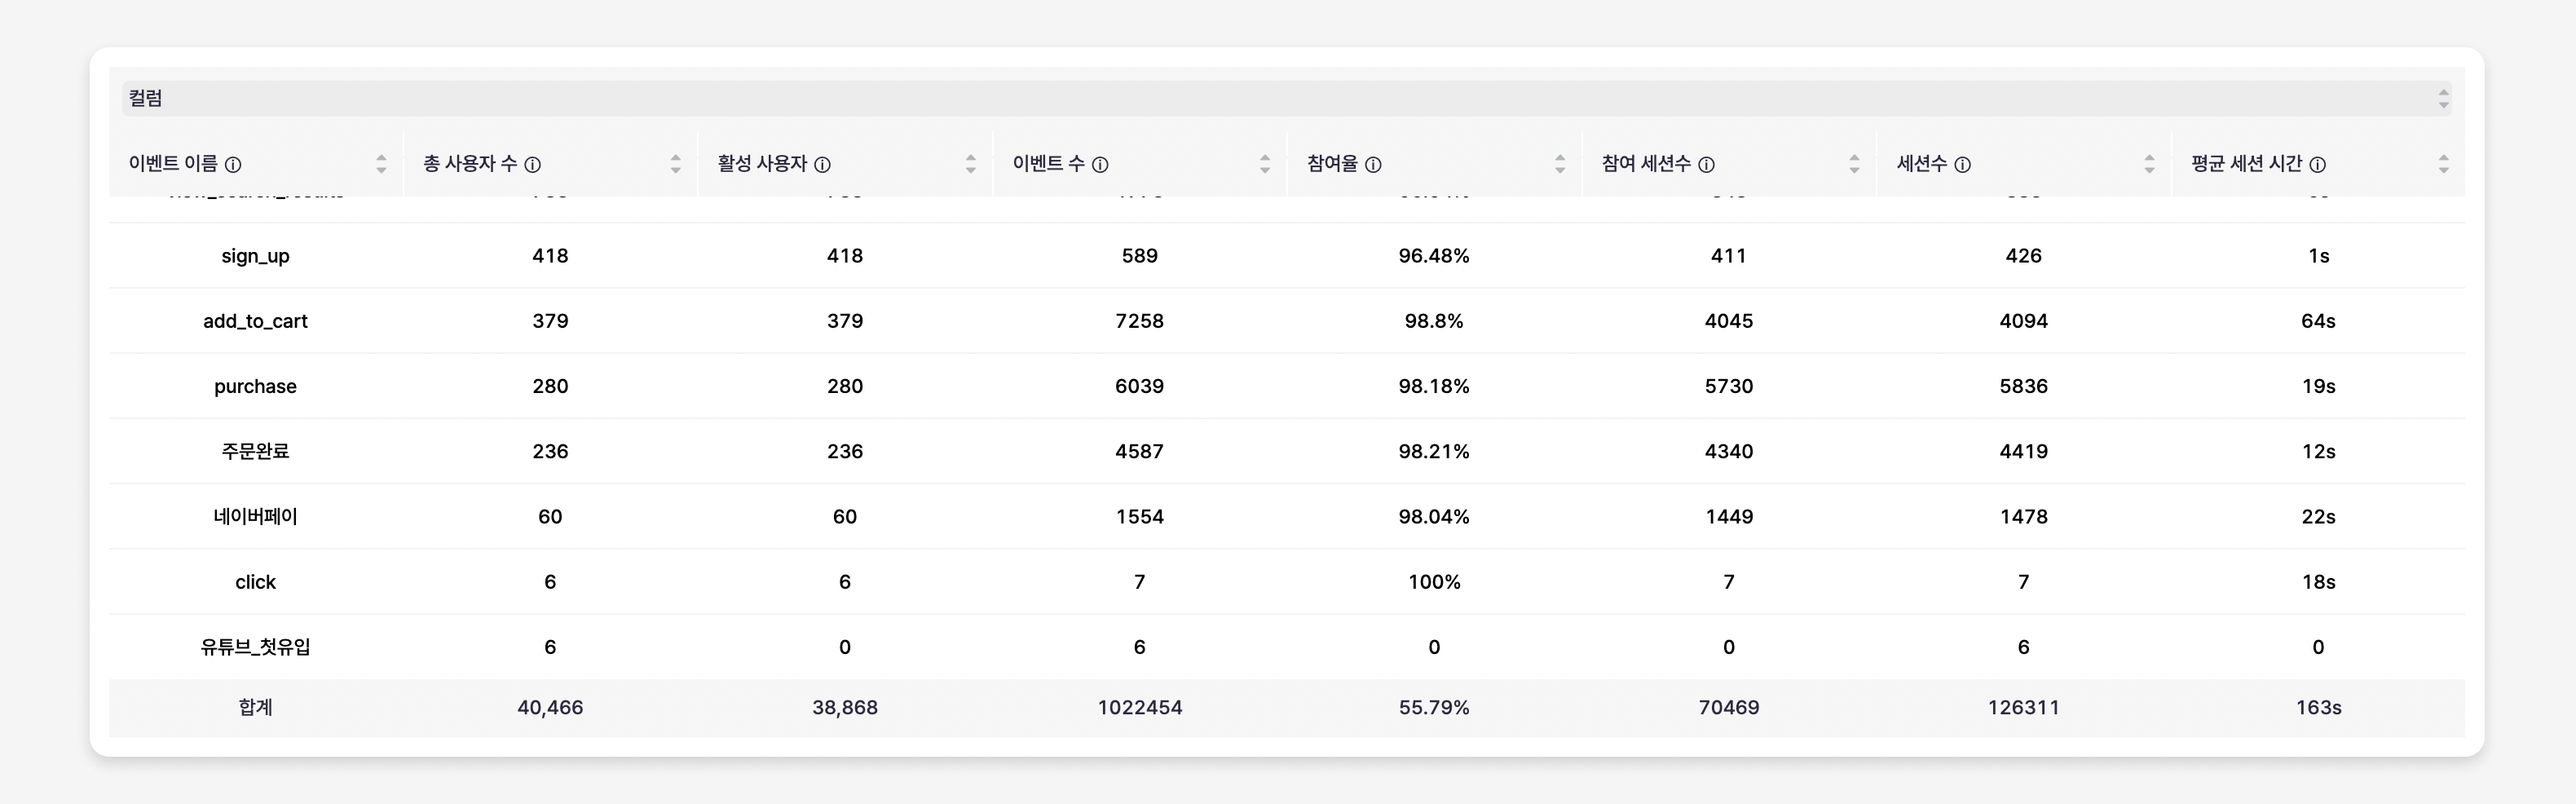The height and width of the screenshot is (804, 2576).
Task: Click the stepper arrows on the 컬럼 bar
Action: [x=2444, y=98]
